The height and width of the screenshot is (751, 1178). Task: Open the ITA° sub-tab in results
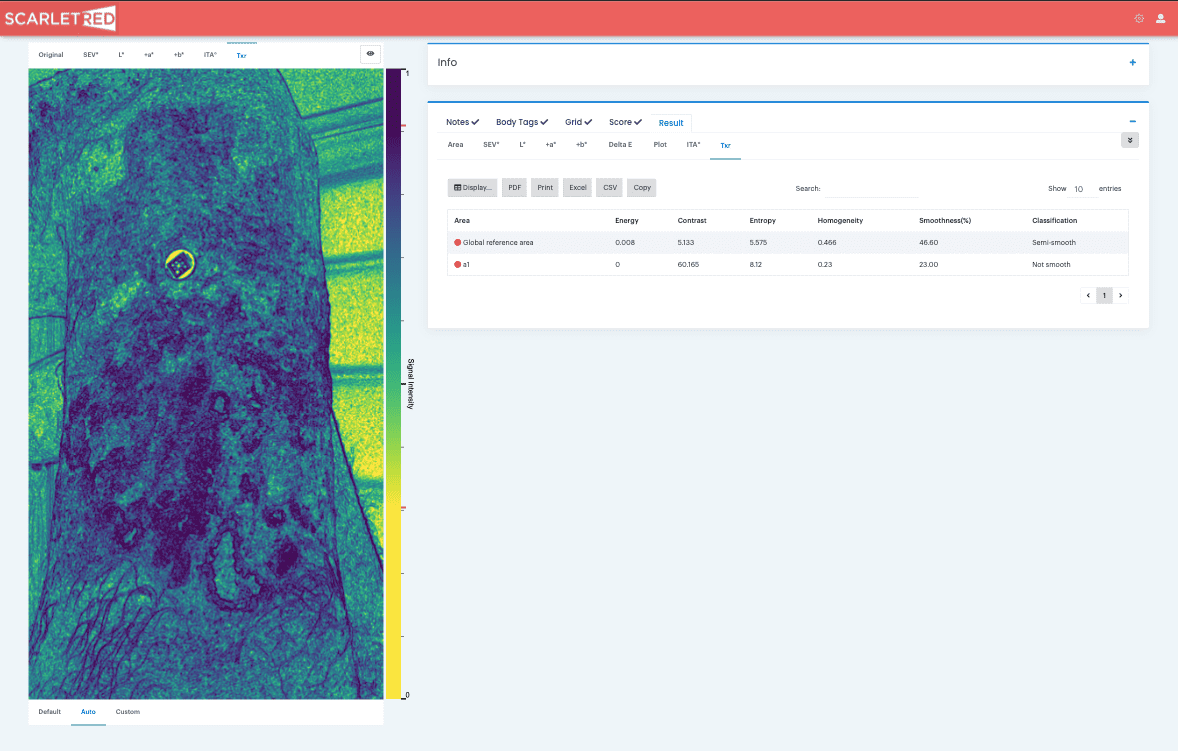(693, 145)
